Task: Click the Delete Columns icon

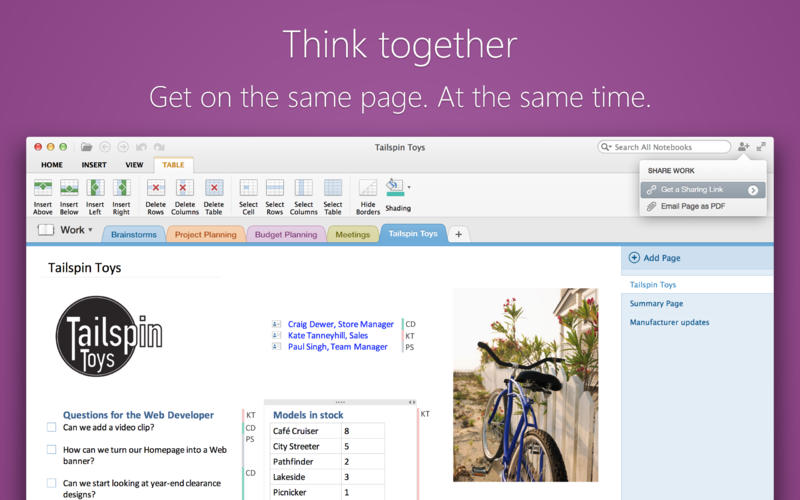Action: tap(185, 188)
